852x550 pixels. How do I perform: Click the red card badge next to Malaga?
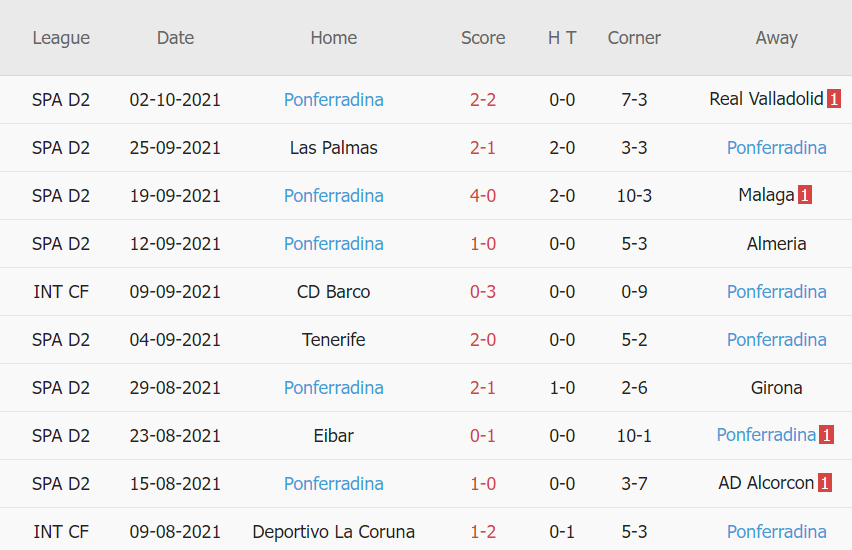pyautogui.click(x=804, y=195)
